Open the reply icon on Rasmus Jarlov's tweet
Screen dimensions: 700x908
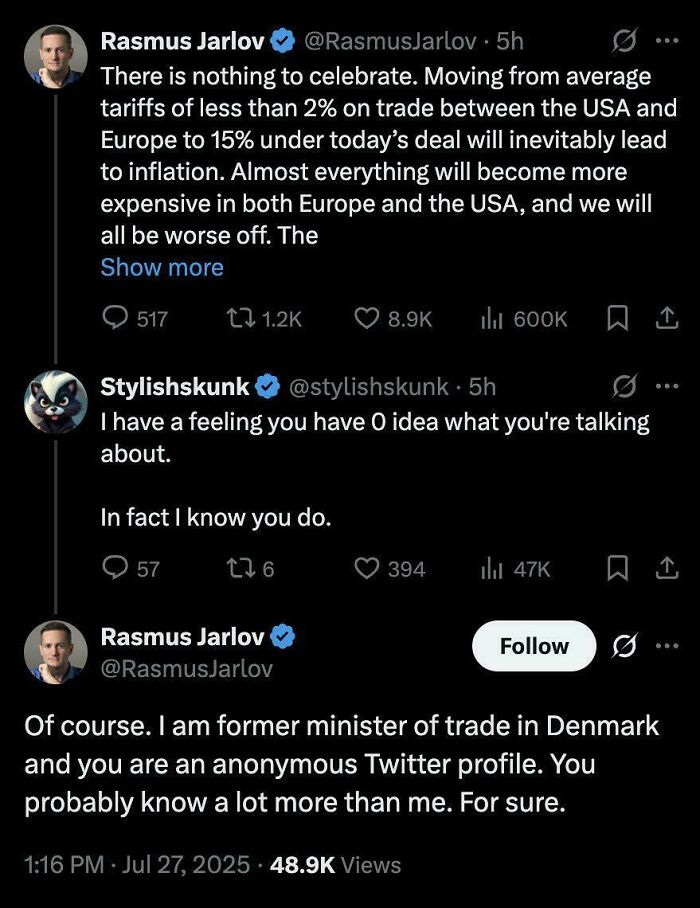point(113,318)
